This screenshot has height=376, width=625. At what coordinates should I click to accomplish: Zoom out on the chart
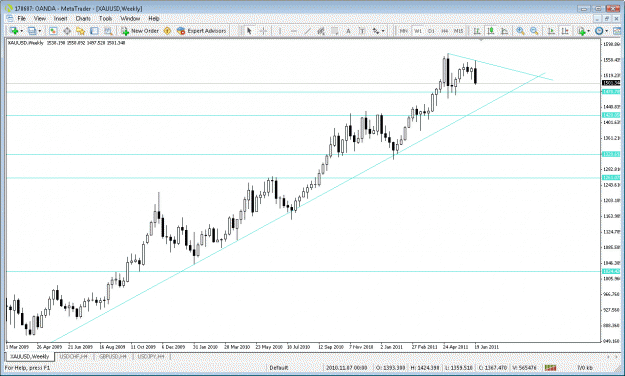534,31
